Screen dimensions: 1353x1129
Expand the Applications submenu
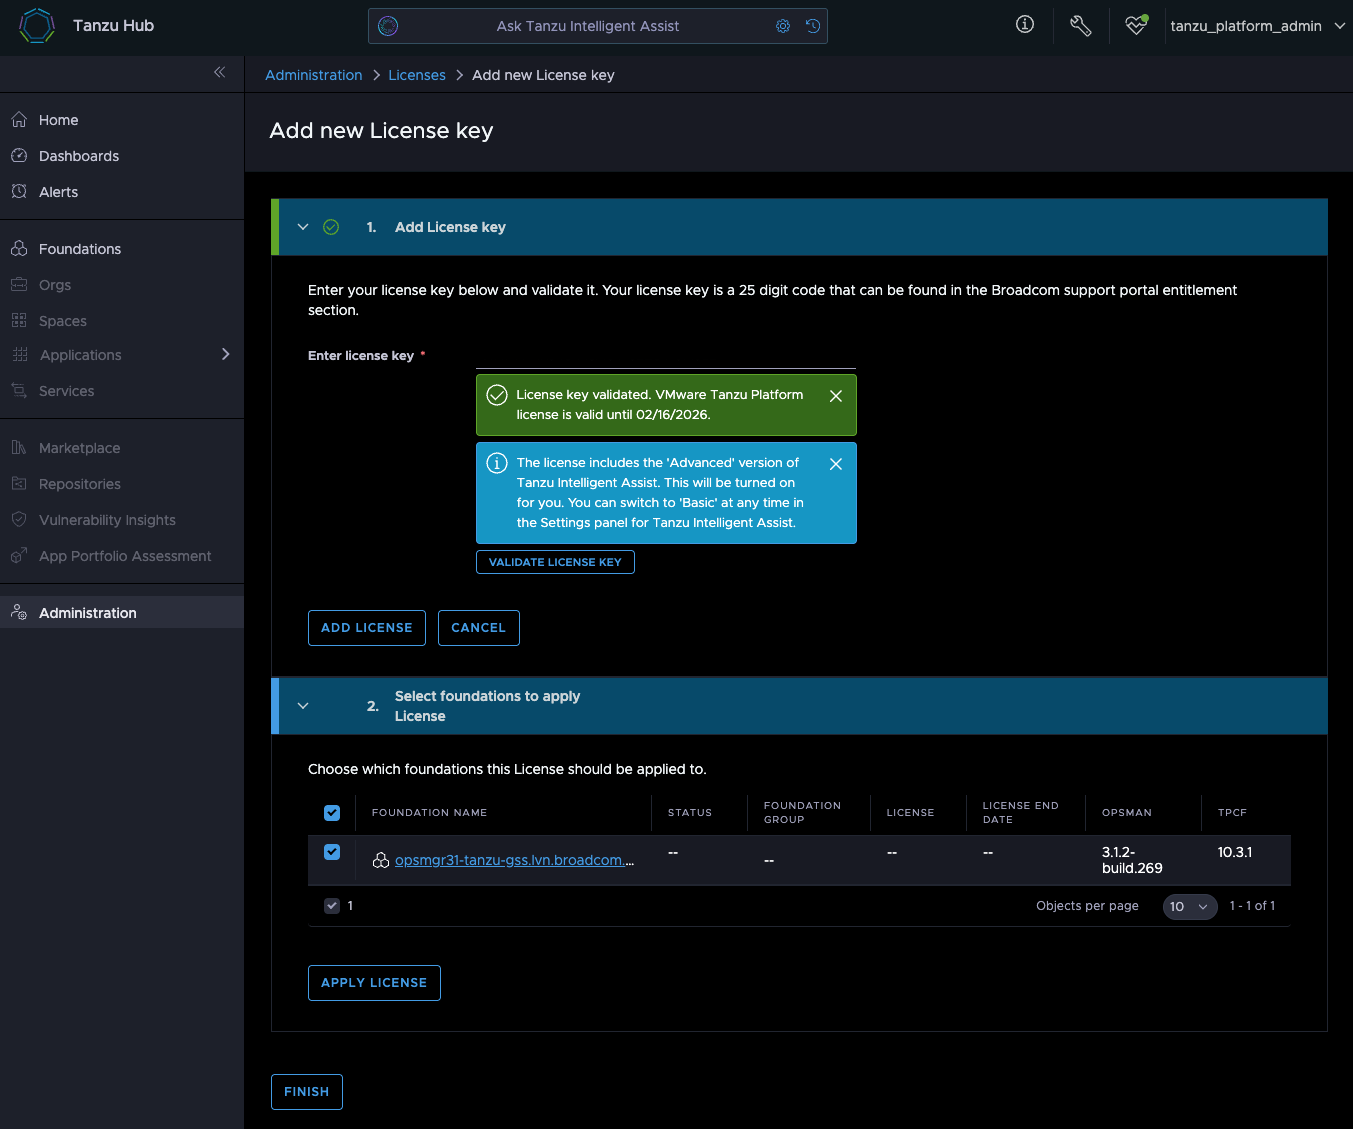225,355
